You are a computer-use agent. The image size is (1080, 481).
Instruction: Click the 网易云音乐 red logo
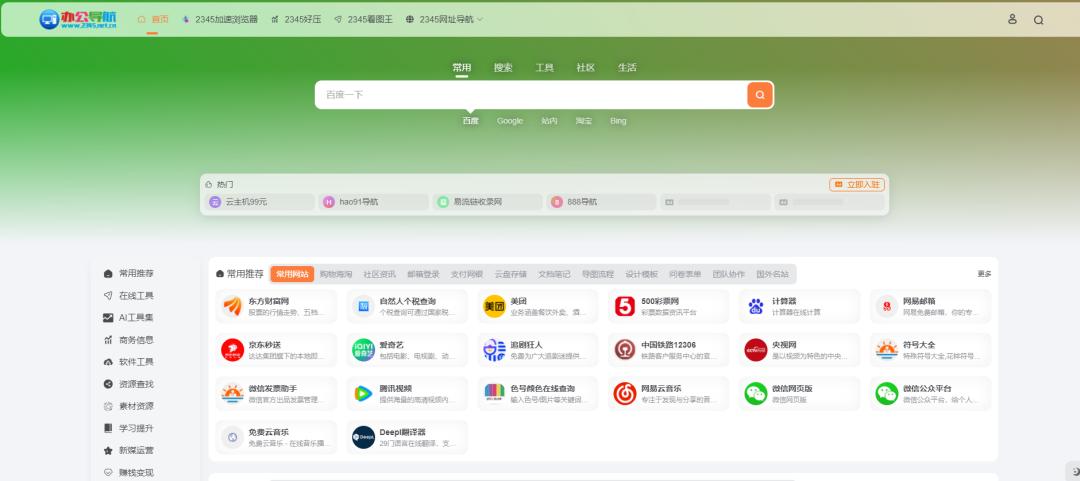[625, 394]
